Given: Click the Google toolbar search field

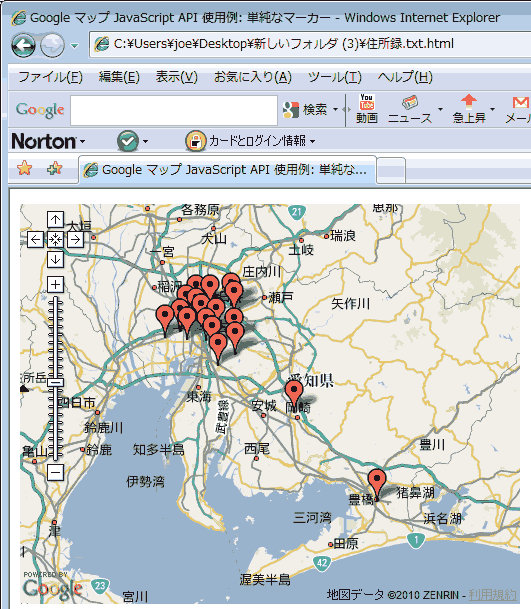Looking at the screenshot, I should point(174,110).
